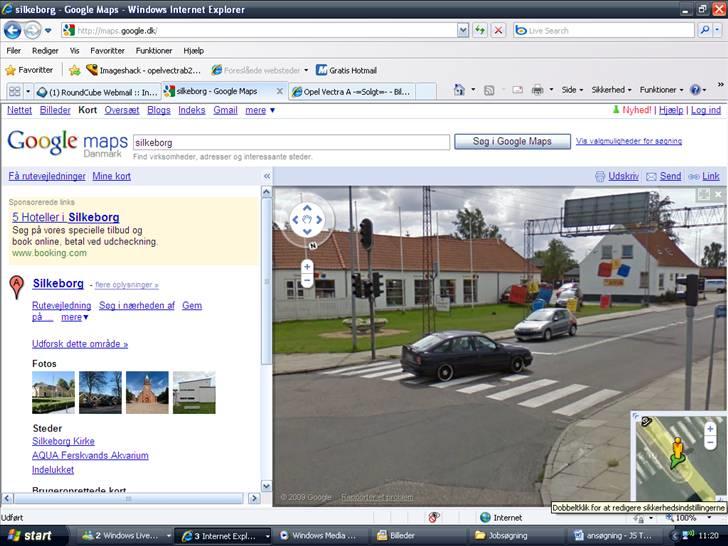Open the 'Silkeborg Kirke' link
728x546 pixels.
63,441
